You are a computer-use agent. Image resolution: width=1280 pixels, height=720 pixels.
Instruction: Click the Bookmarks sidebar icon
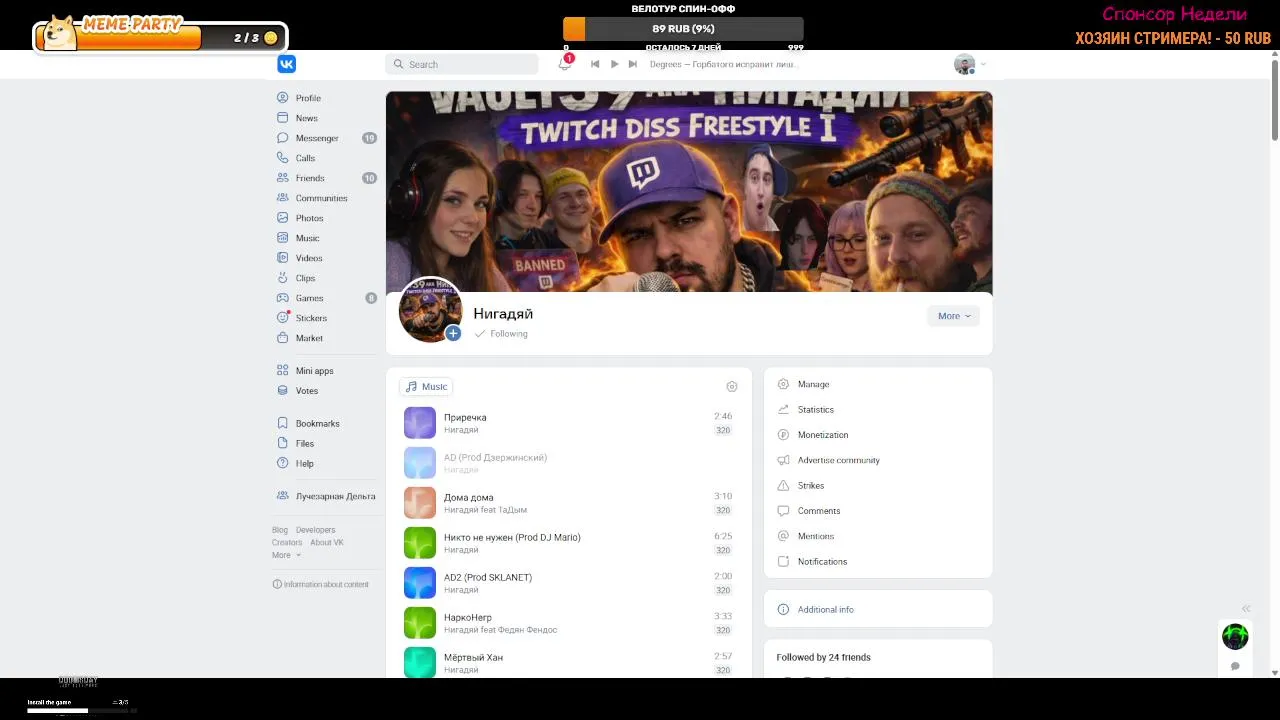[283, 423]
